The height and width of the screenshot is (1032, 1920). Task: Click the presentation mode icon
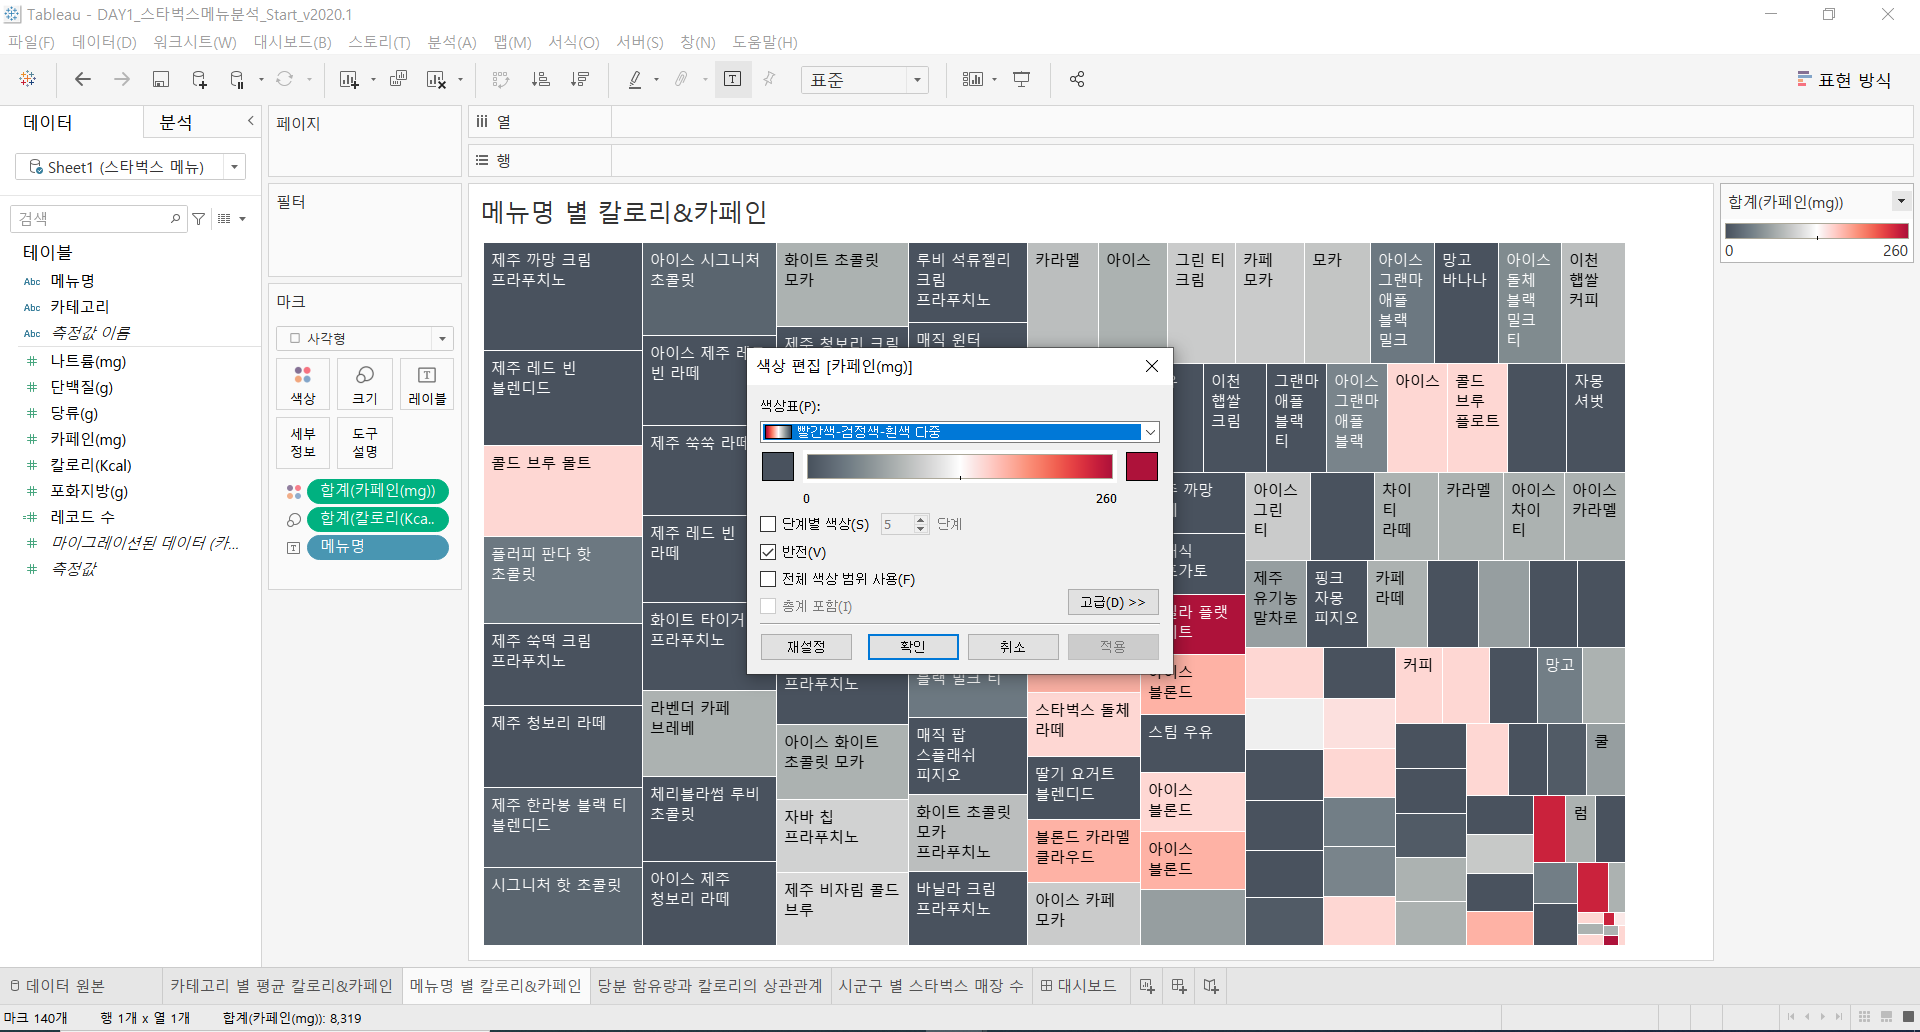(1021, 79)
